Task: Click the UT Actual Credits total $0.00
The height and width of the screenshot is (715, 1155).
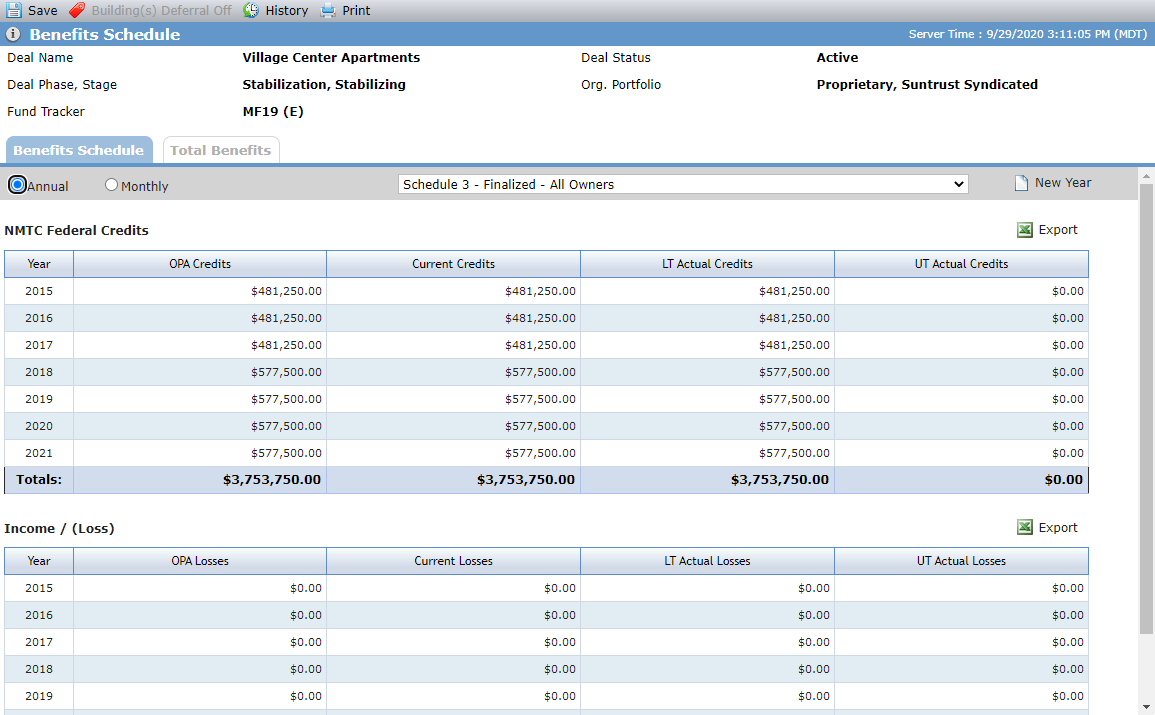Action: click(x=1064, y=479)
